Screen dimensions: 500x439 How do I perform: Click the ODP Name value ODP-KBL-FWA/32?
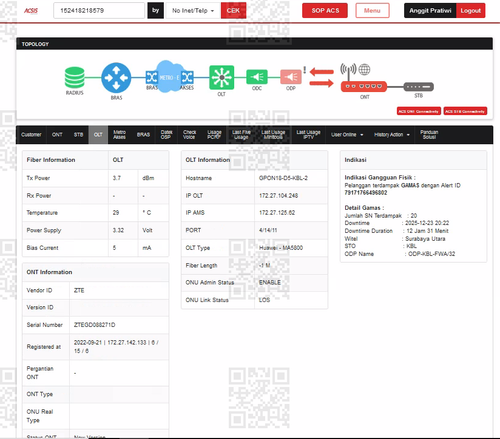click(432, 254)
